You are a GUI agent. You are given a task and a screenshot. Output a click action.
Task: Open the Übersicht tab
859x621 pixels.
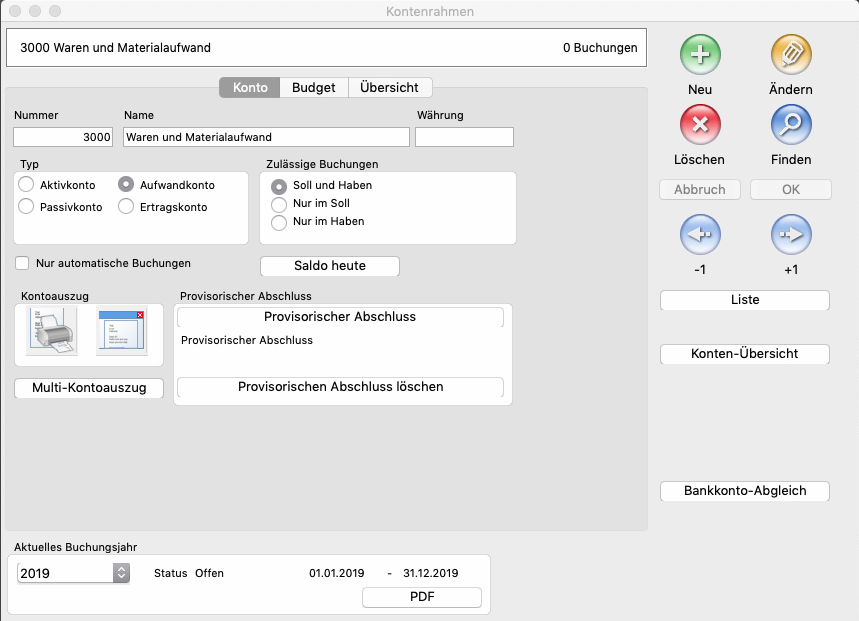(390, 87)
